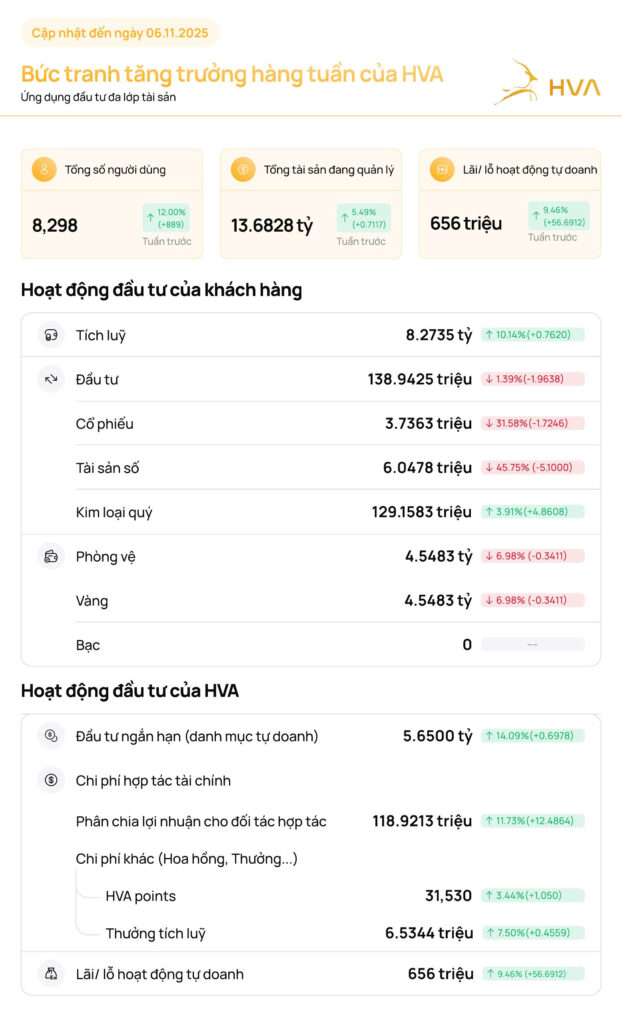Click the Thưởng tích luỹ sub-item

pos(155,933)
